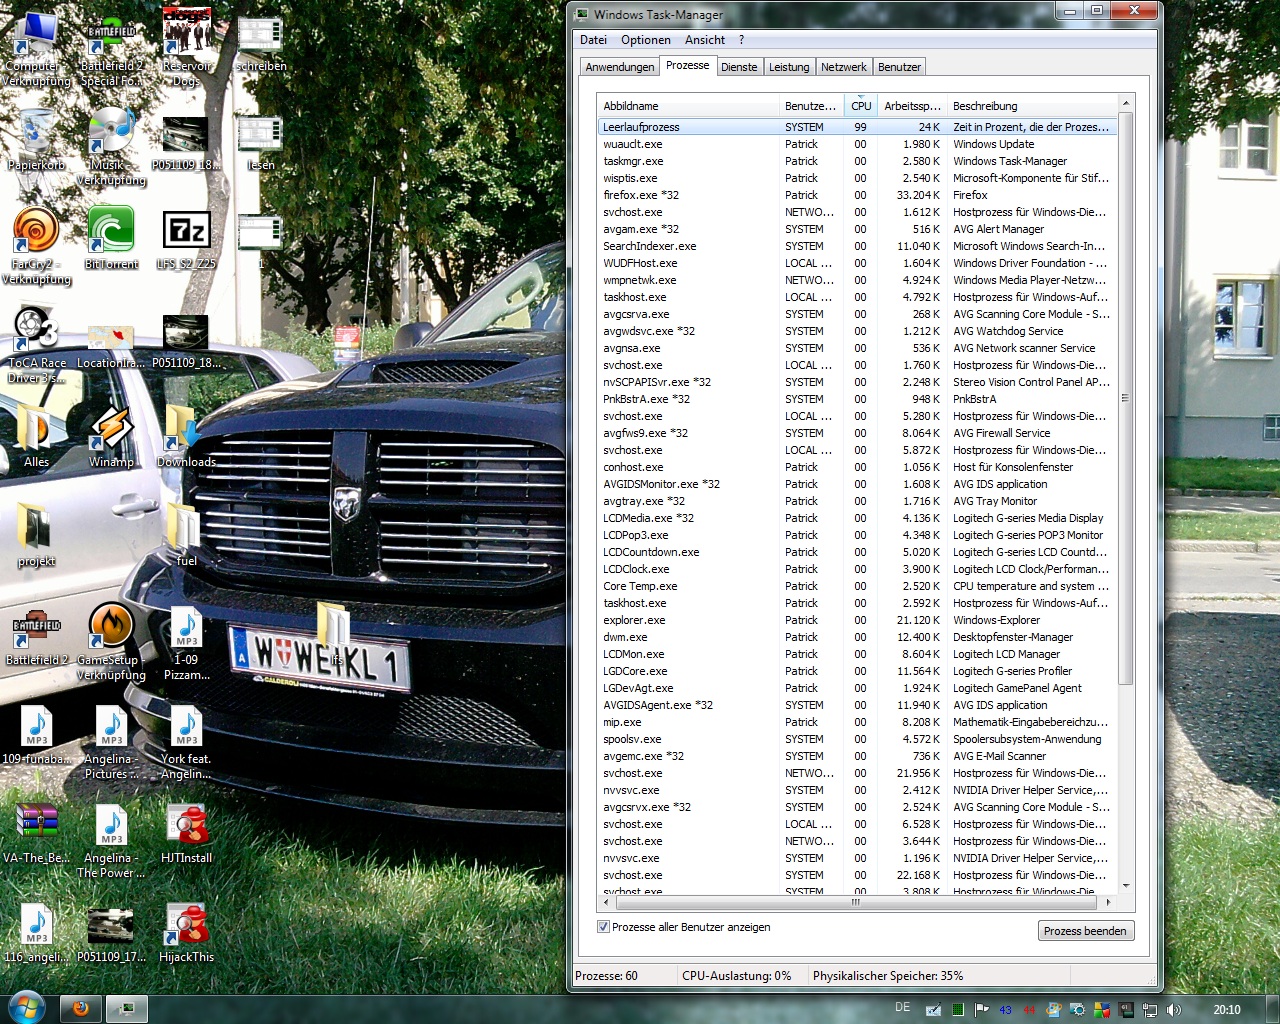
Task: Select the wuauclt.exe process row
Action: 857,144
